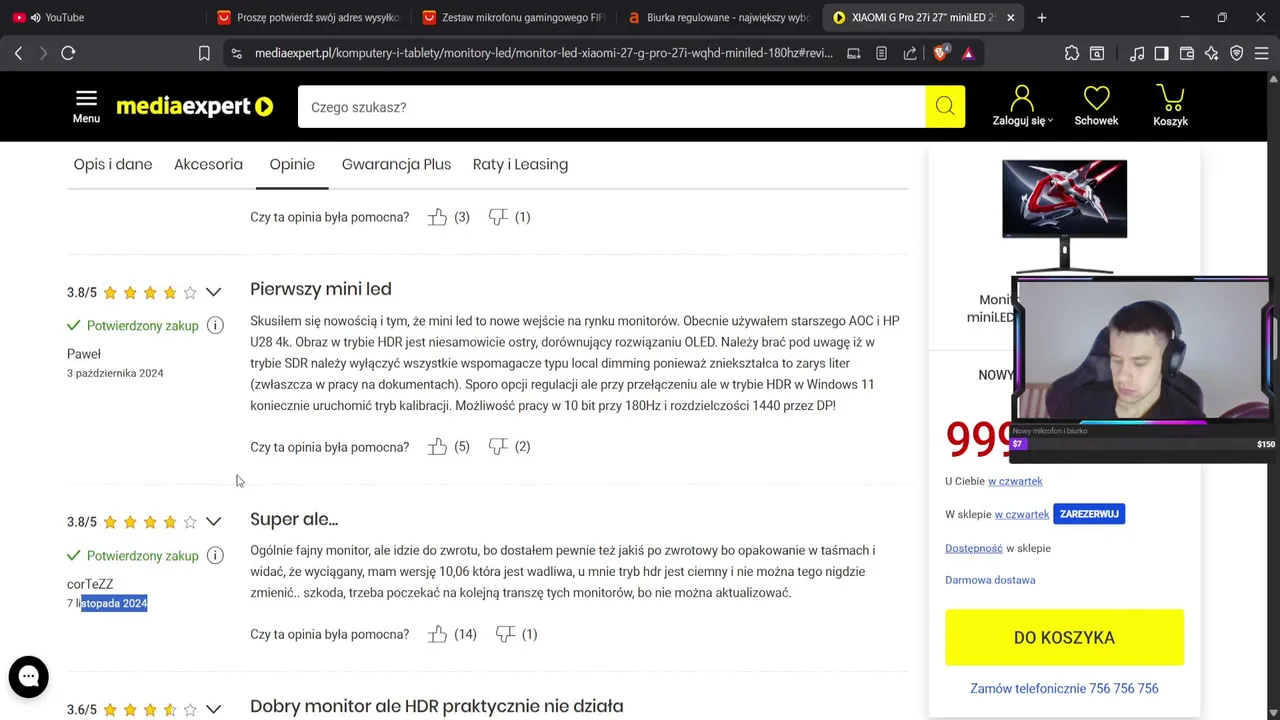Click the ZAREZERWUJ button
The width and height of the screenshot is (1280, 720).
tap(1089, 514)
